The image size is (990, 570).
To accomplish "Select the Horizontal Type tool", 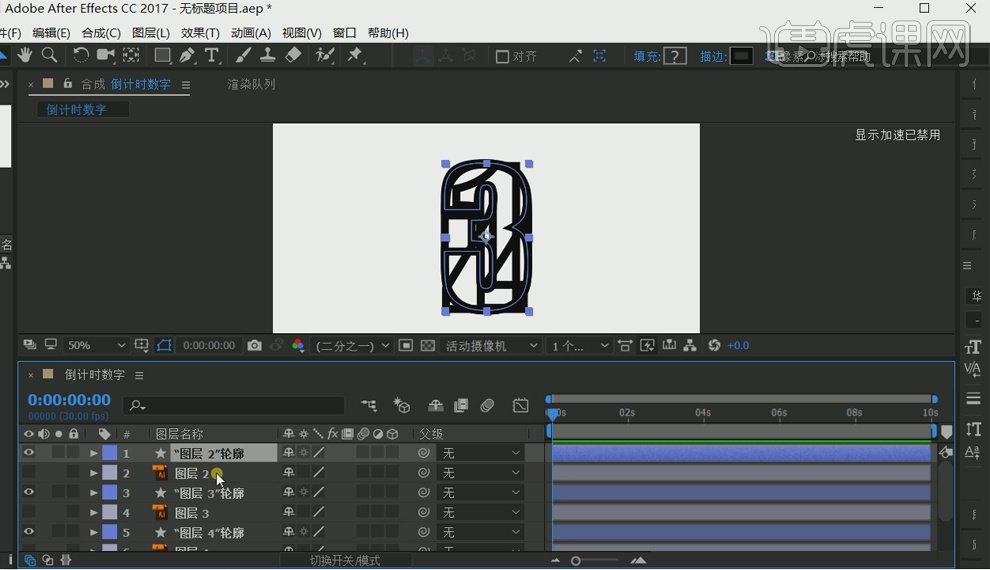I will pyautogui.click(x=212, y=56).
